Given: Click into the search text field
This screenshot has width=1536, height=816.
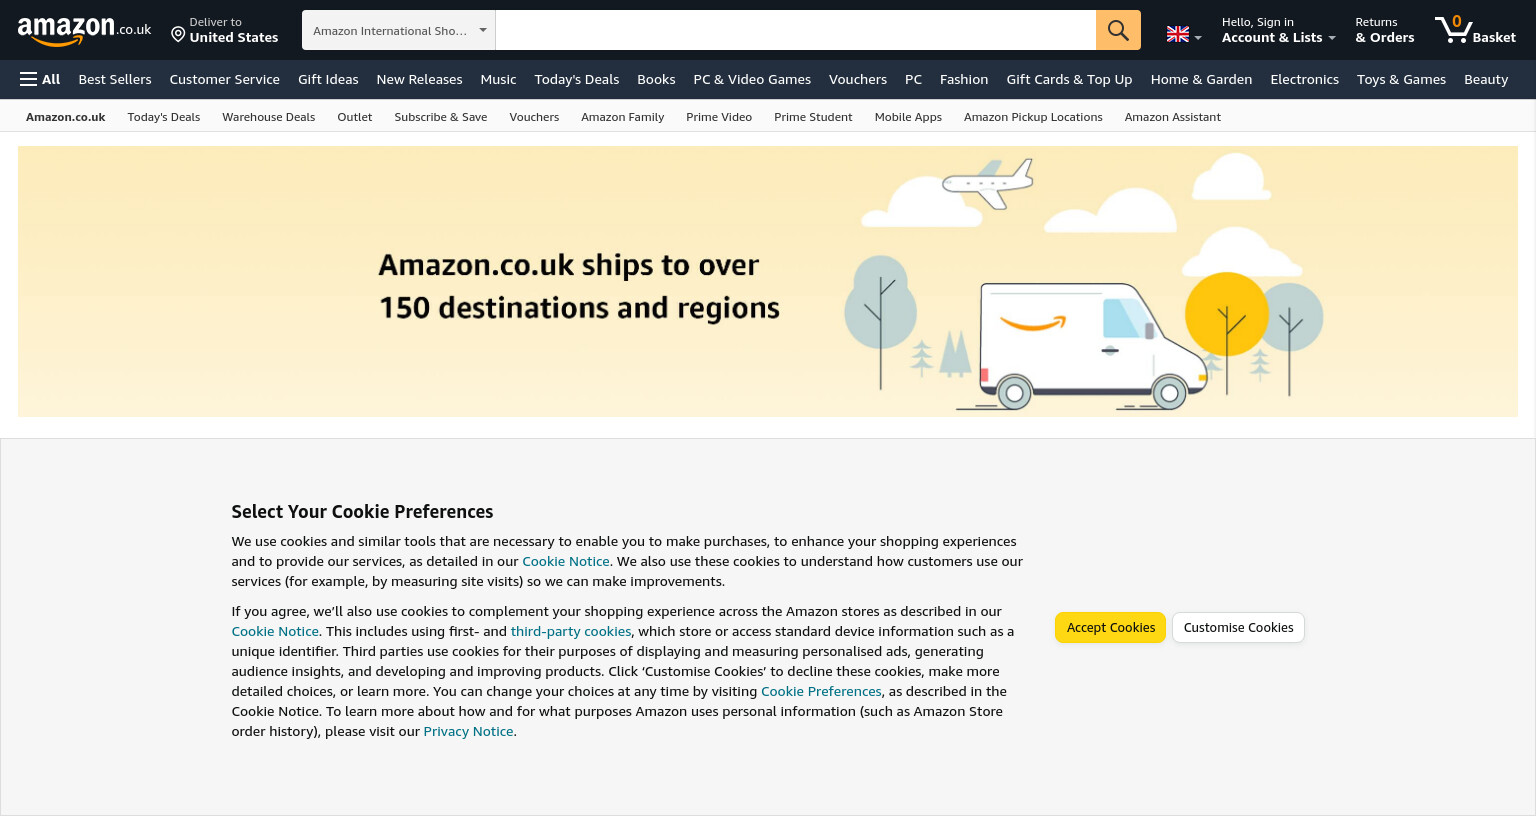Looking at the screenshot, I should click(796, 30).
